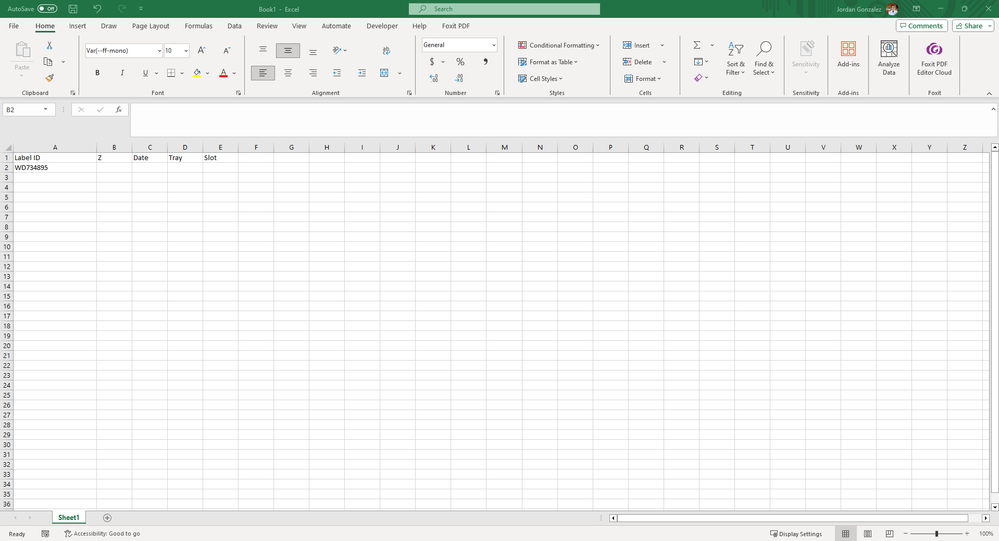Click the Wrap Text icon
The image size is (999, 541).
click(386, 51)
